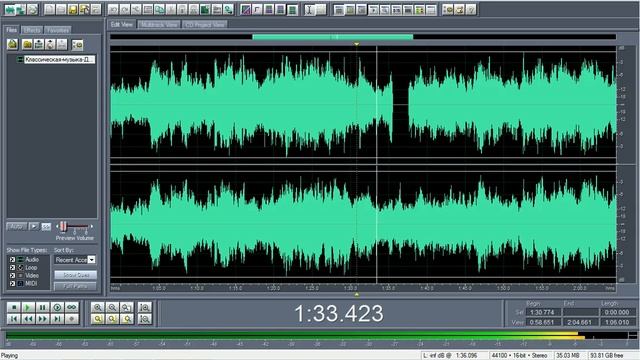Select the I-beam Time Selection tool
This screenshot has height=360, width=640.
(x=309, y=9)
